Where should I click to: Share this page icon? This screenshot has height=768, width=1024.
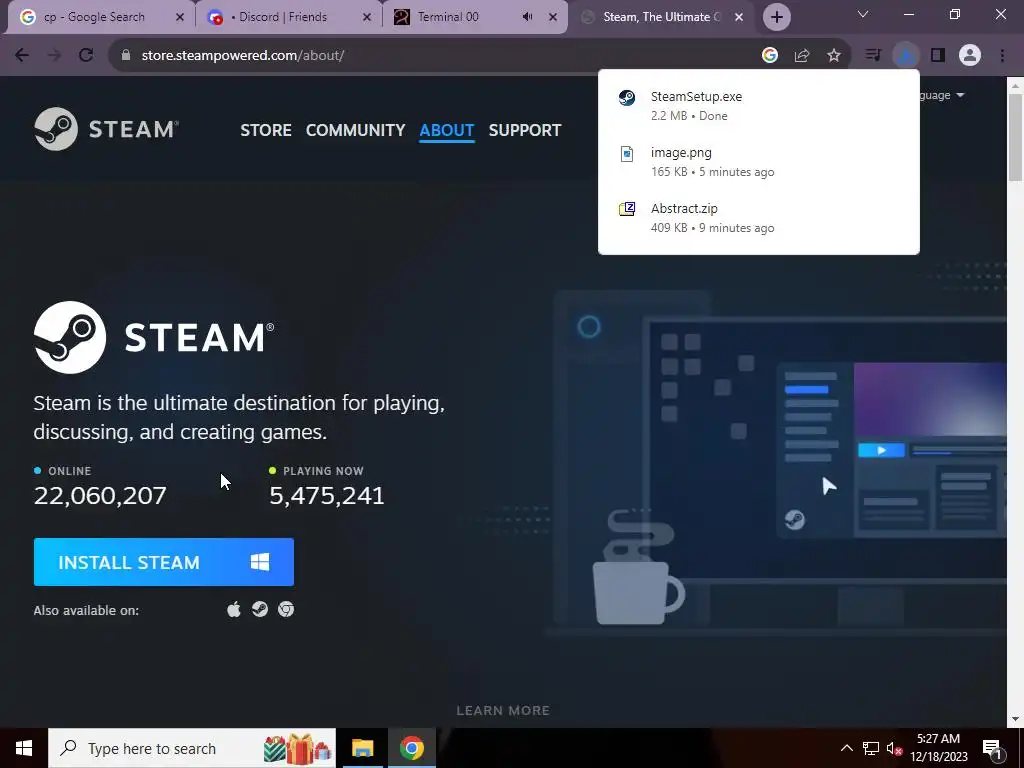click(802, 56)
